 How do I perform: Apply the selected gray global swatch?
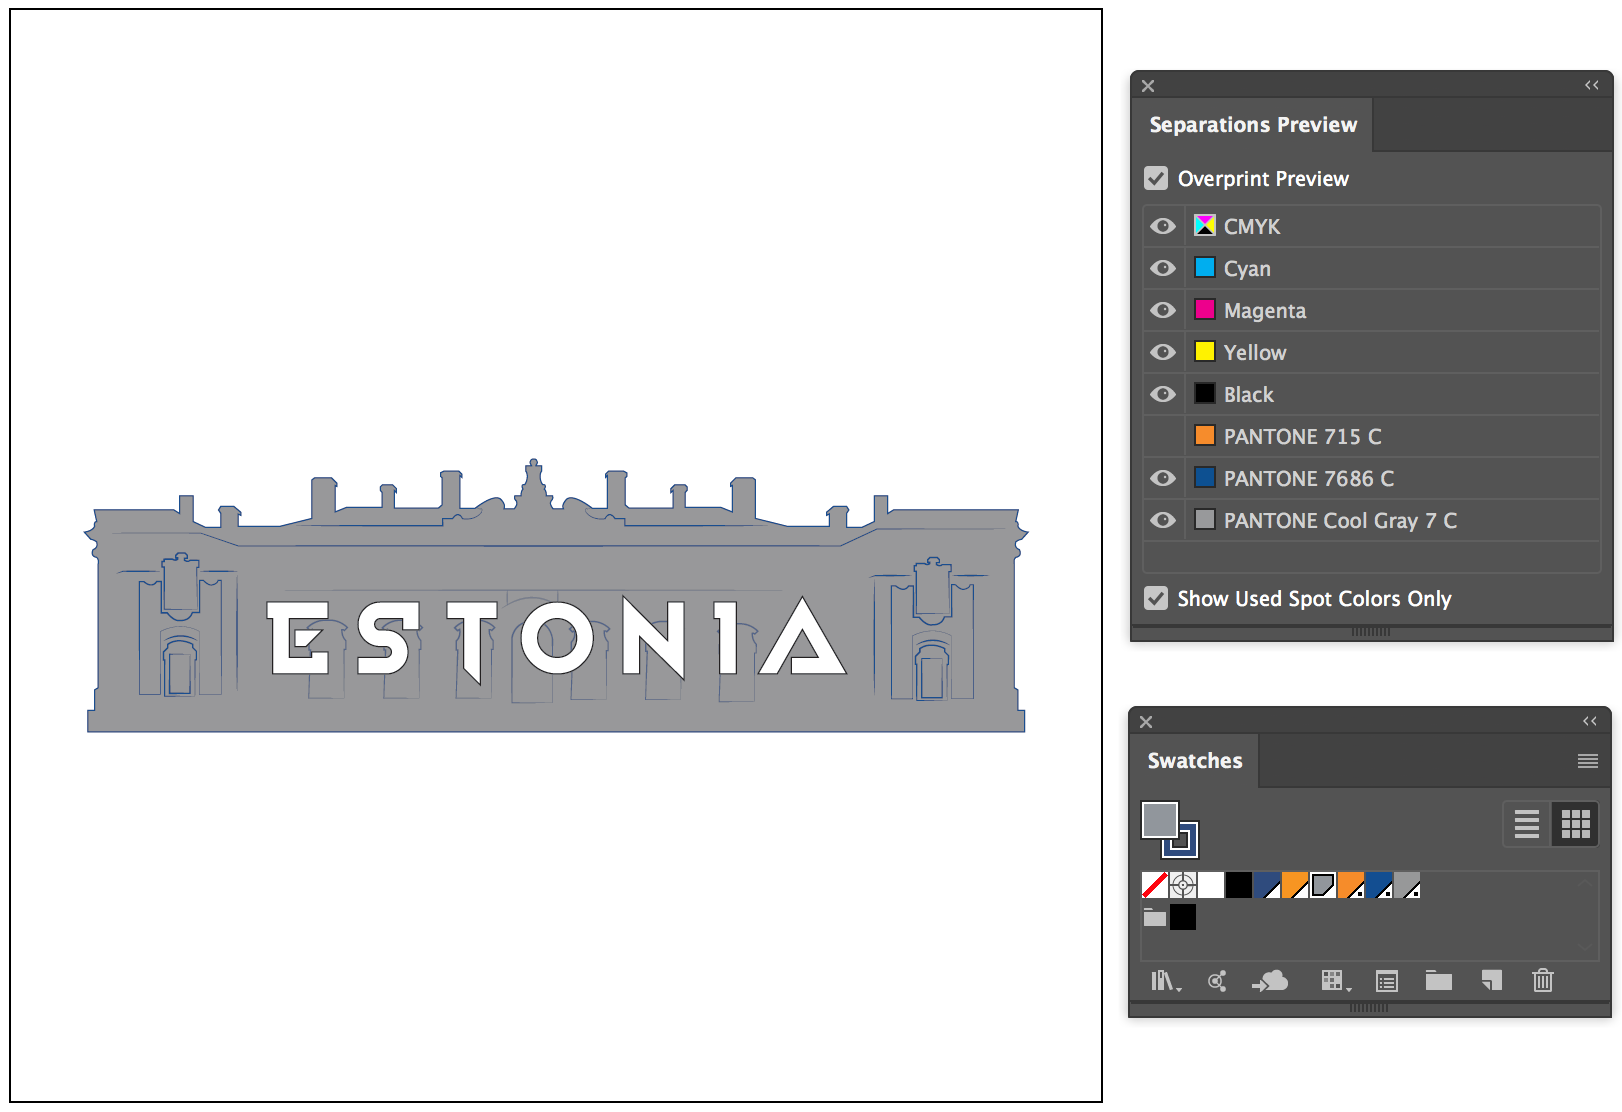[1323, 885]
